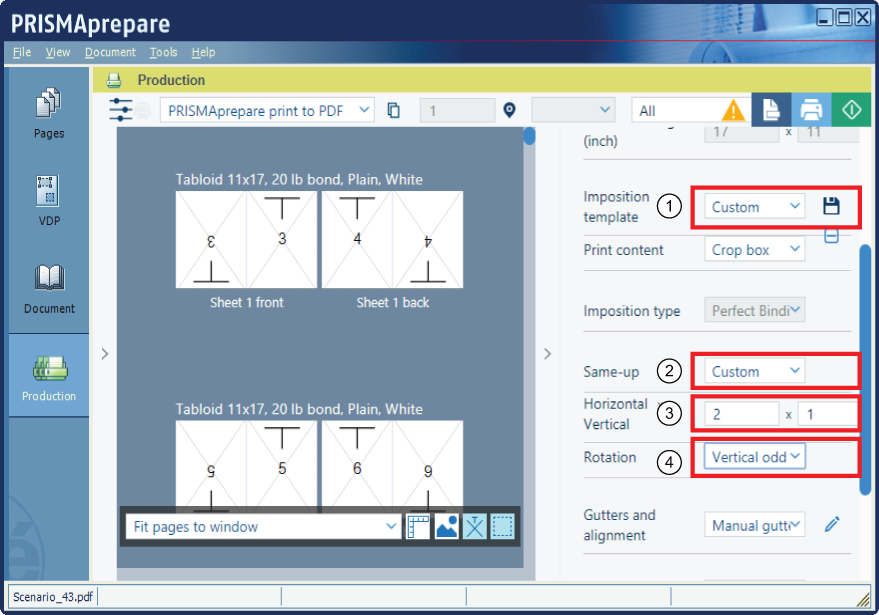Click the Print content label
Viewport: 879px width, 615px height.
623,250
